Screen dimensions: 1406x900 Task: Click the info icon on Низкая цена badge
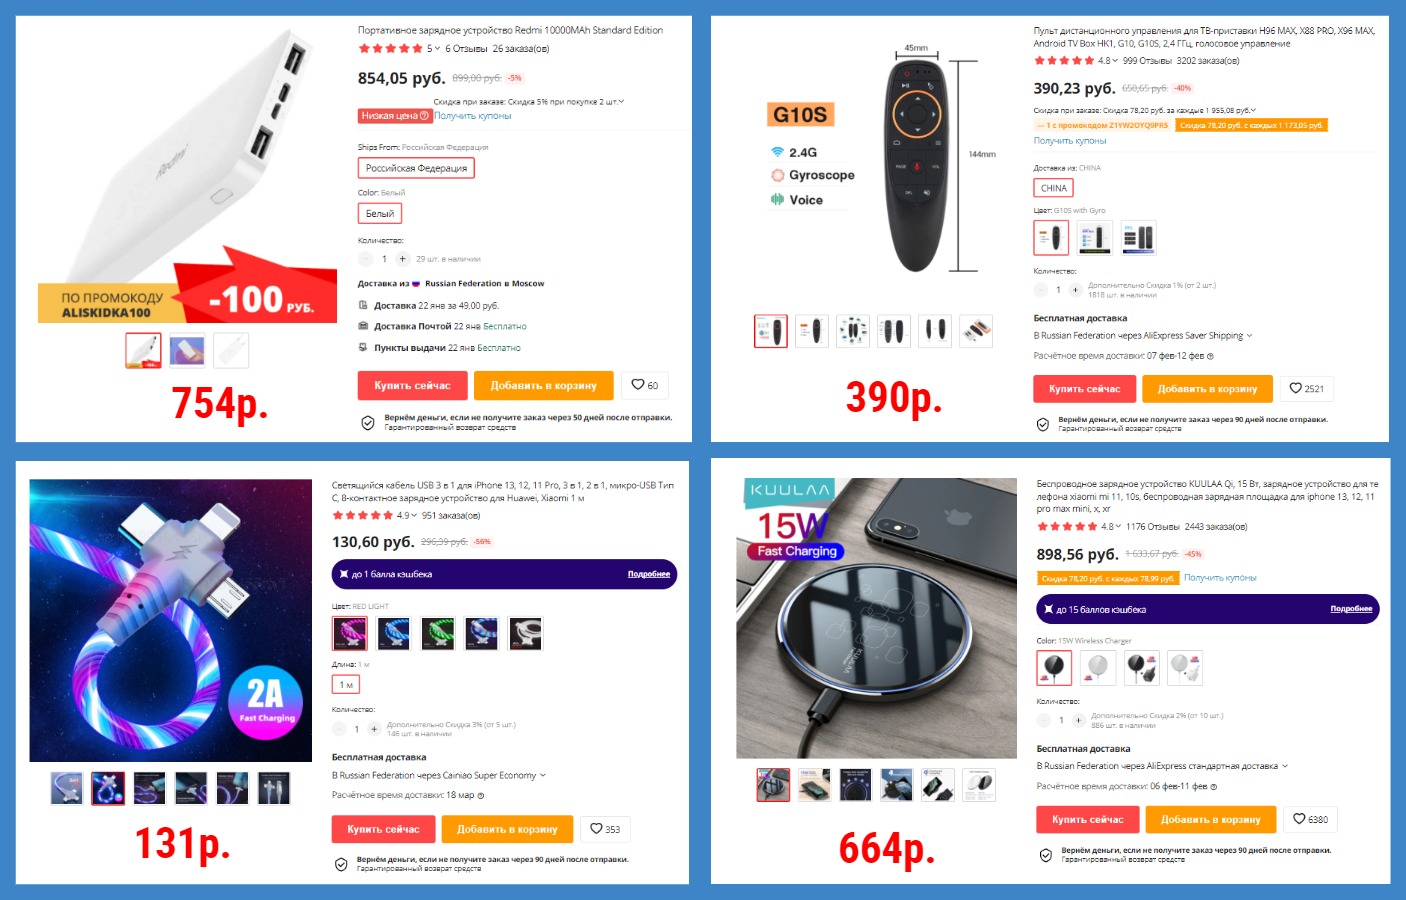(424, 116)
